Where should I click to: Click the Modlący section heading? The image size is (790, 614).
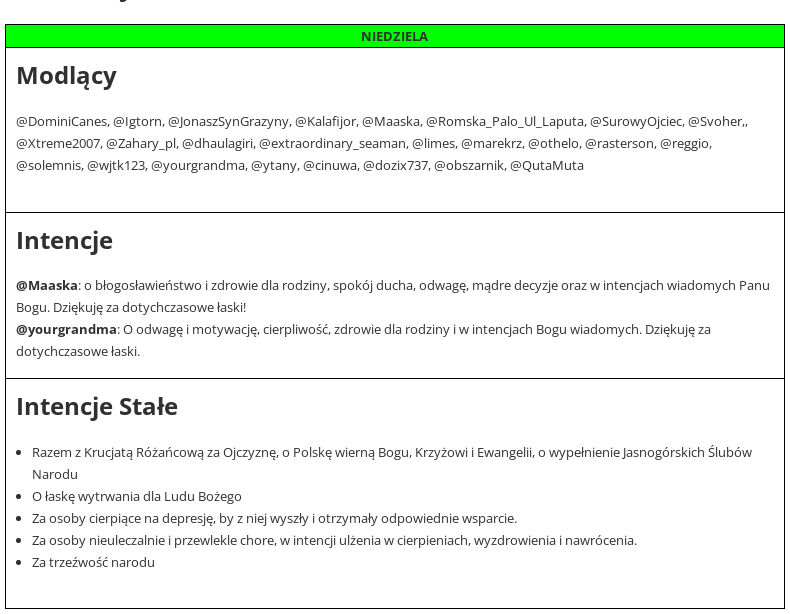[x=67, y=76]
